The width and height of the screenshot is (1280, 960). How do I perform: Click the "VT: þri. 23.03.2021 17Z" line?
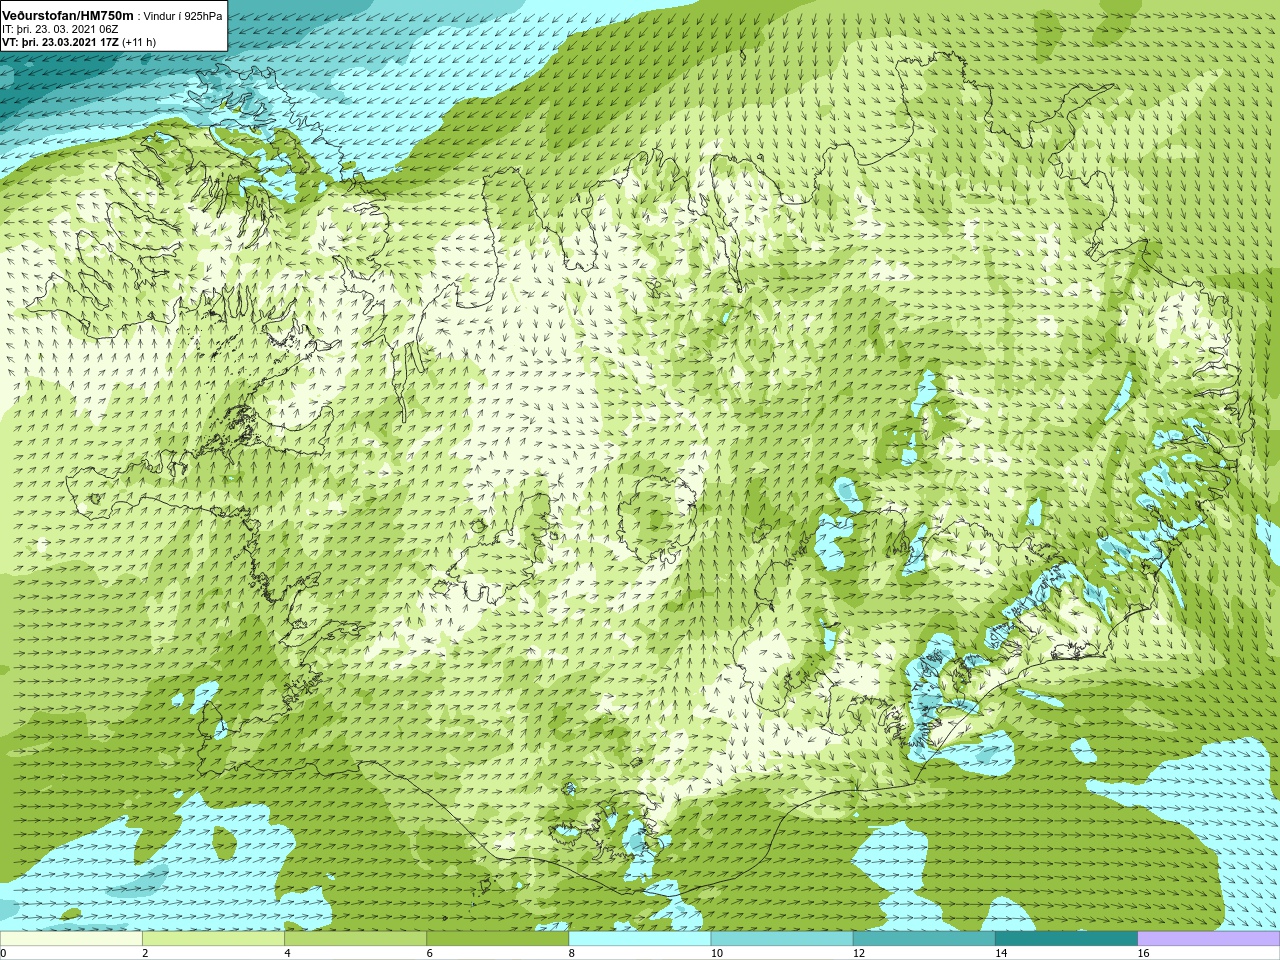60,43
